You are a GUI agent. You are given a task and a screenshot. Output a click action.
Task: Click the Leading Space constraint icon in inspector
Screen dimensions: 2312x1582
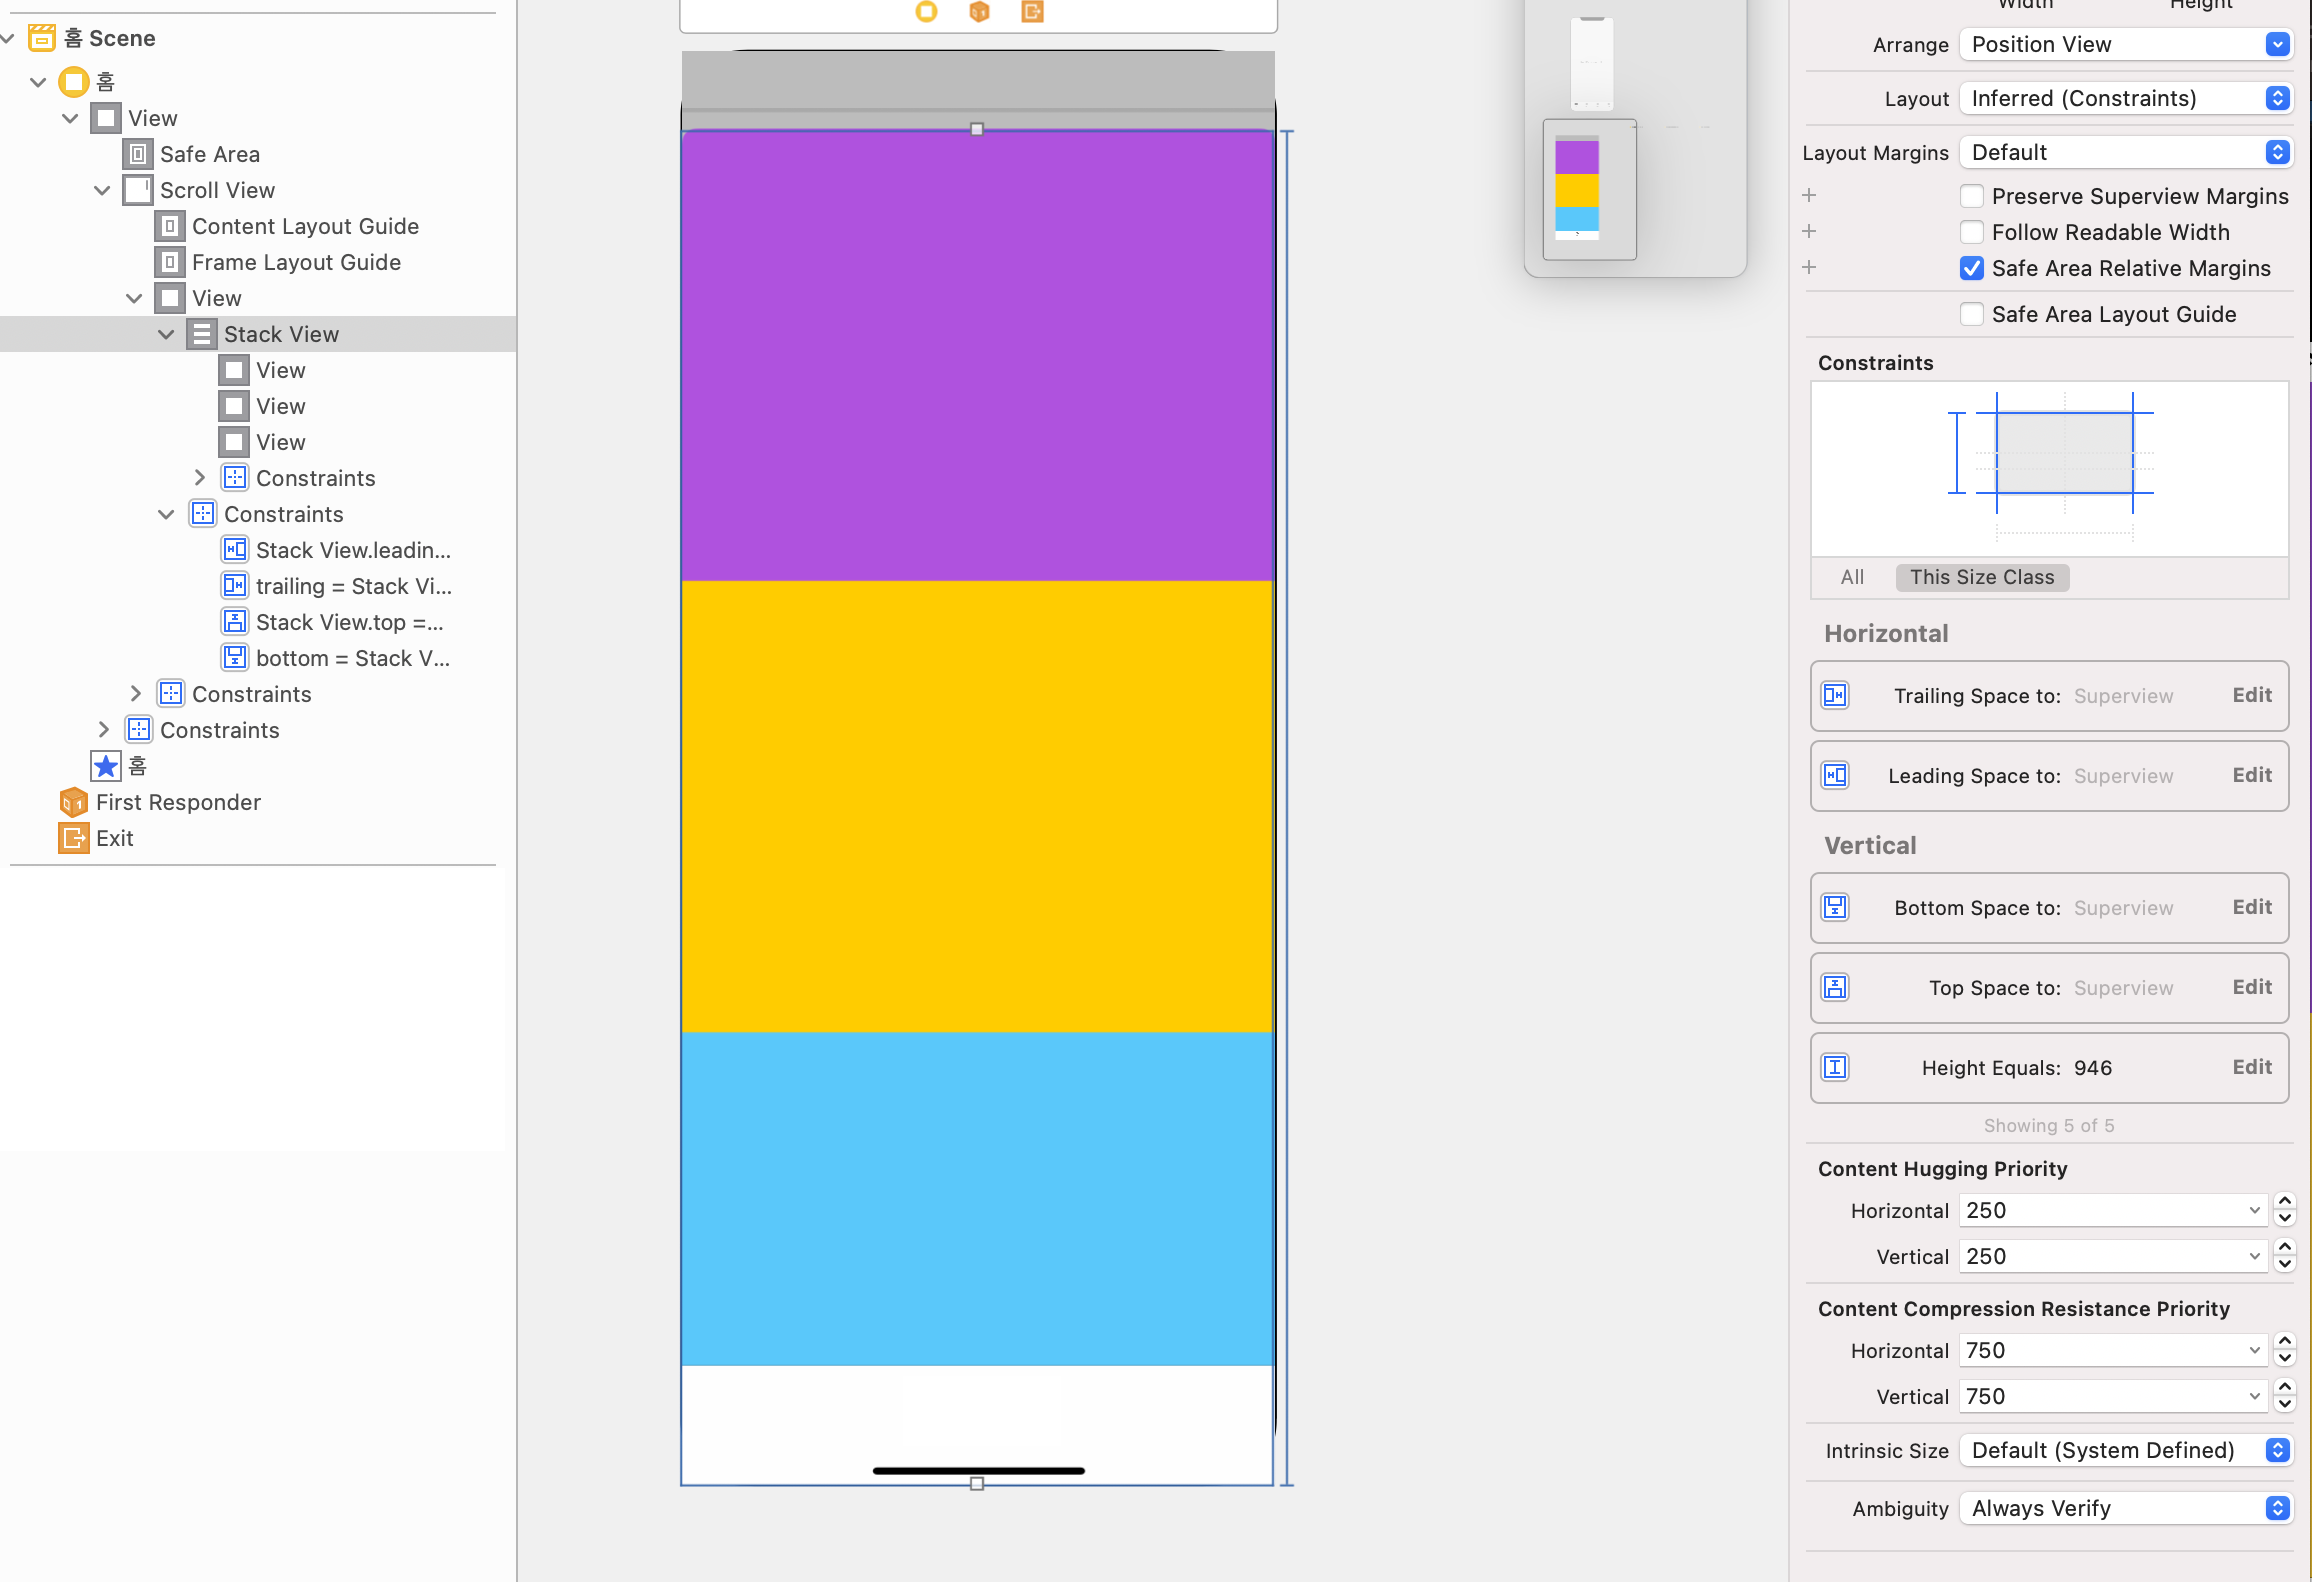[x=1835, y=776]
